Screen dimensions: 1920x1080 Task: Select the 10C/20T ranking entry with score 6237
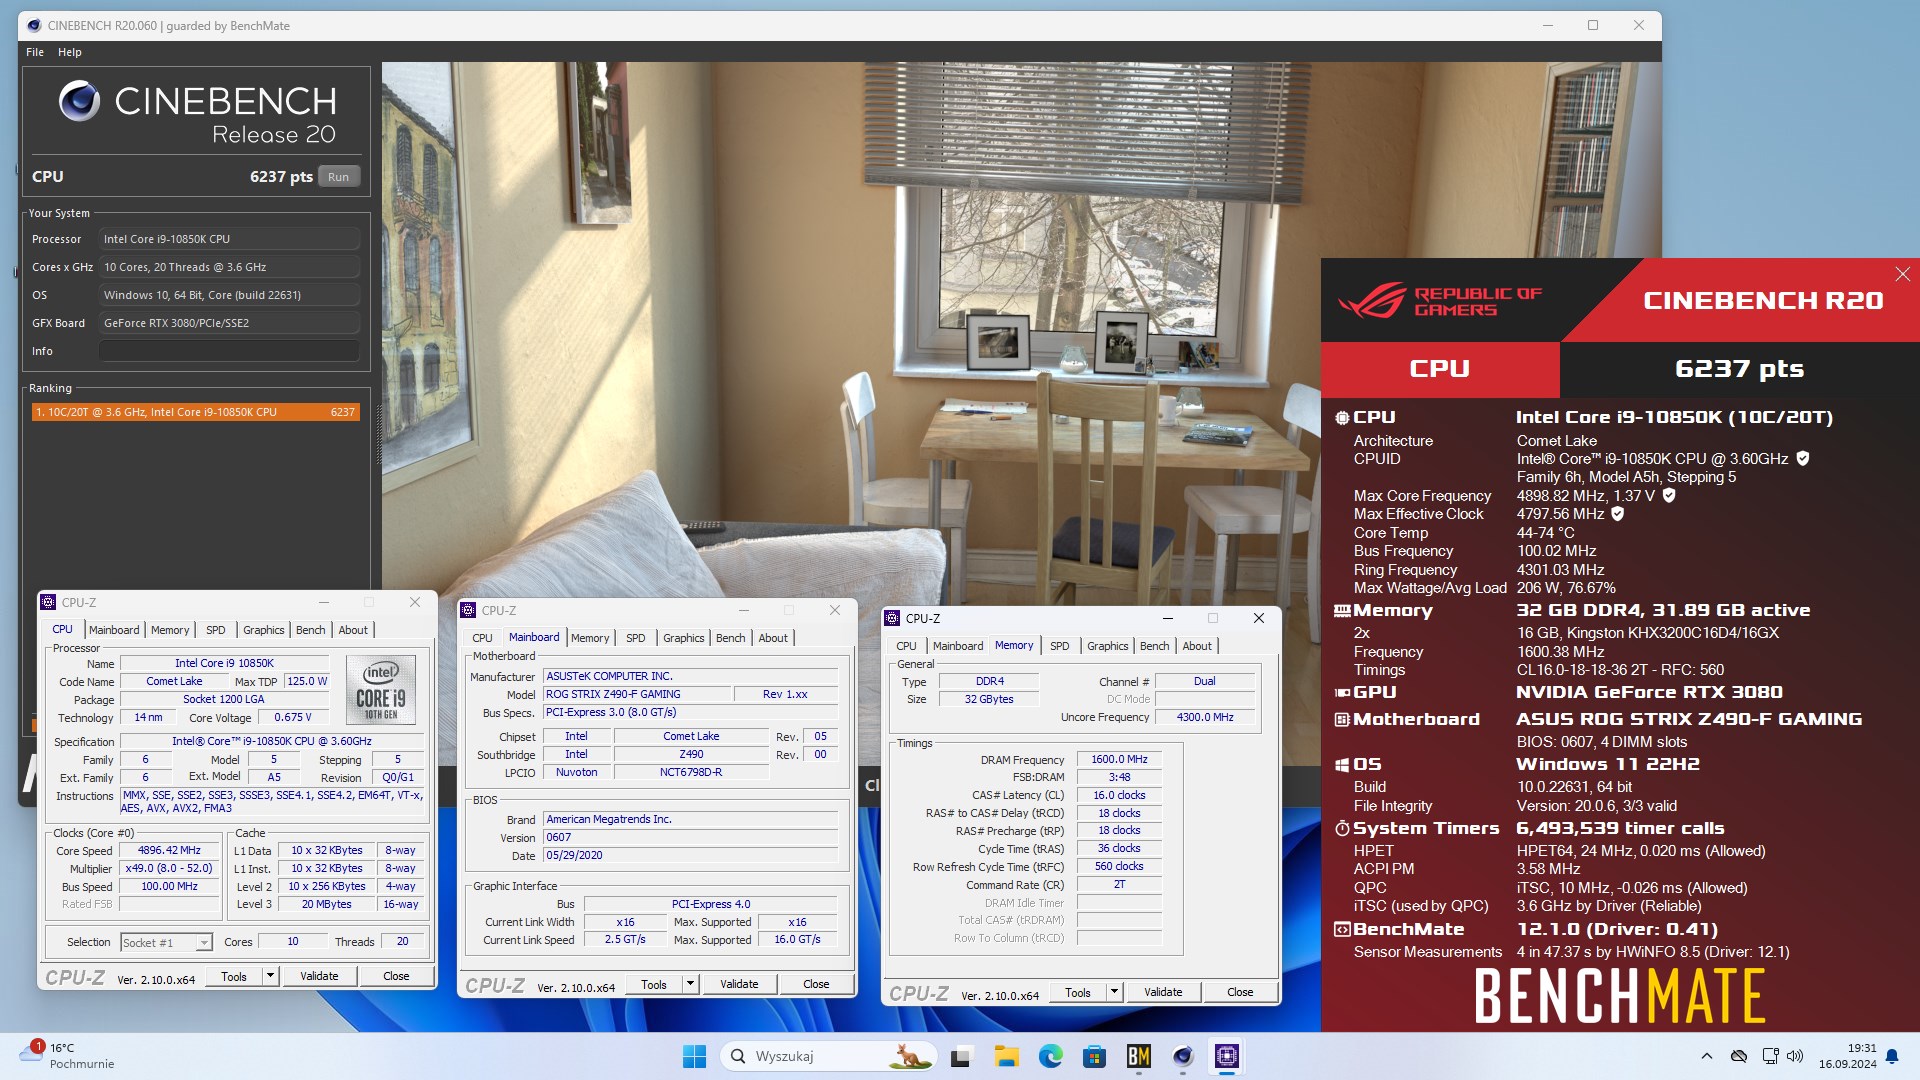pyautogui.click(x=195, y=412)
